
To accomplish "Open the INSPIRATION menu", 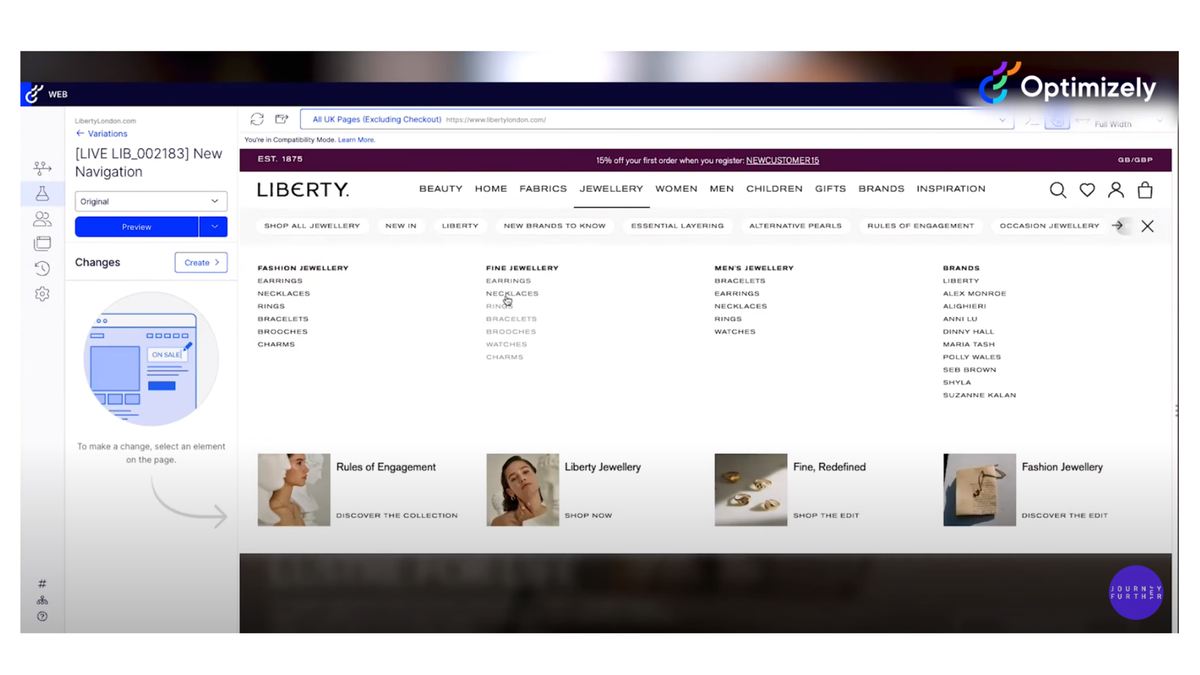I will click(x=951, y=189).
